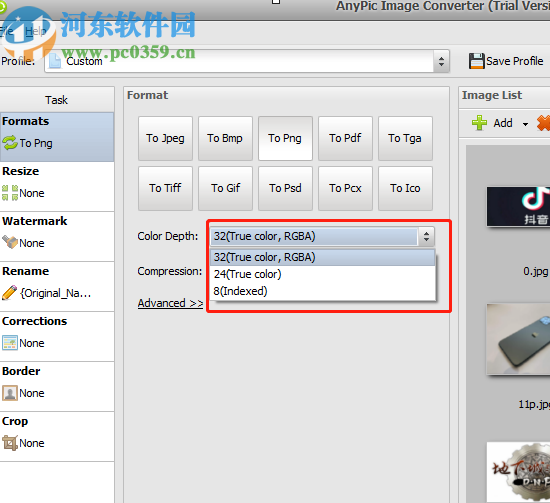This screenshot has width=550, height=503.
Task: Click the {Original_Na... rename value
Action: 55,293
